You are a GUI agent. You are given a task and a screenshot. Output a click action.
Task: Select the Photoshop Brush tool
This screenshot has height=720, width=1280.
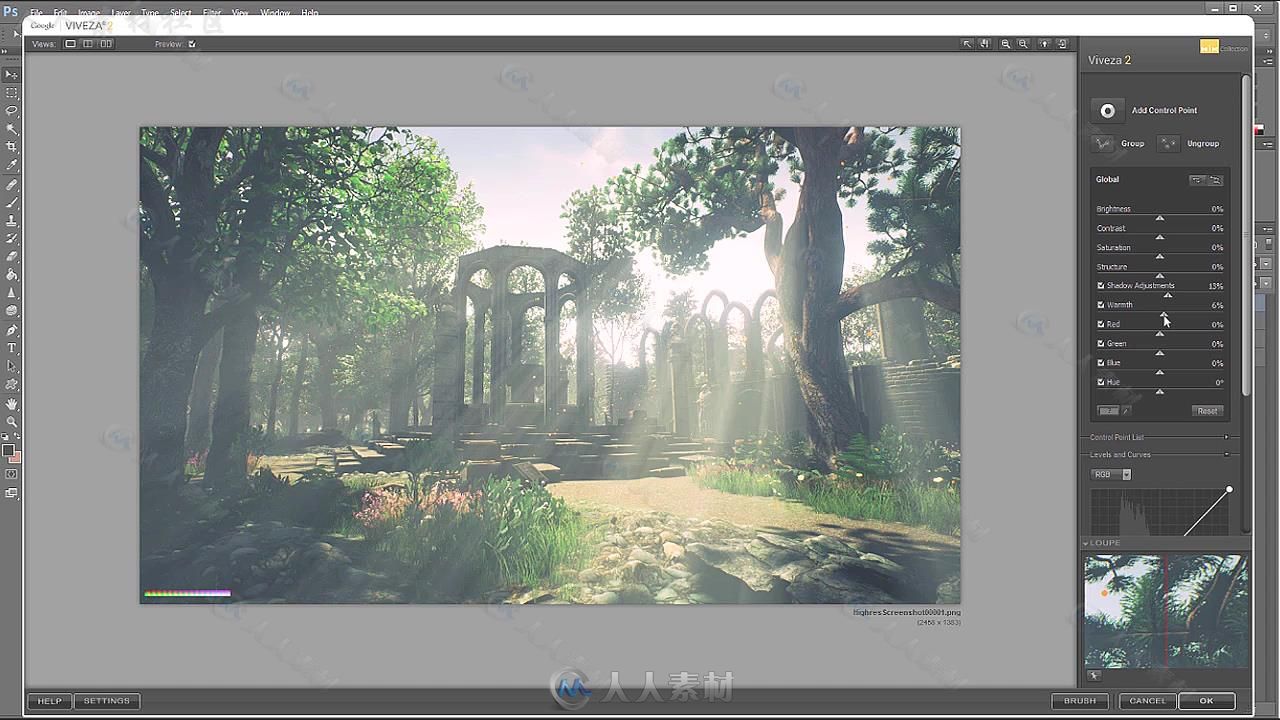(x=12, y=203)
